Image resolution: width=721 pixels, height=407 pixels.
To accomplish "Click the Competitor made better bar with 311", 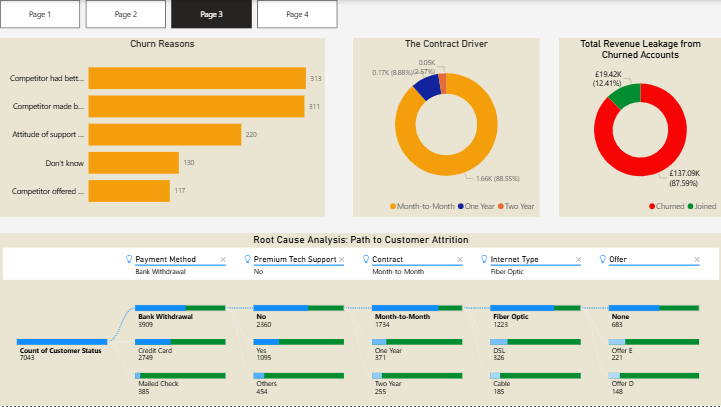I will 196,106.
